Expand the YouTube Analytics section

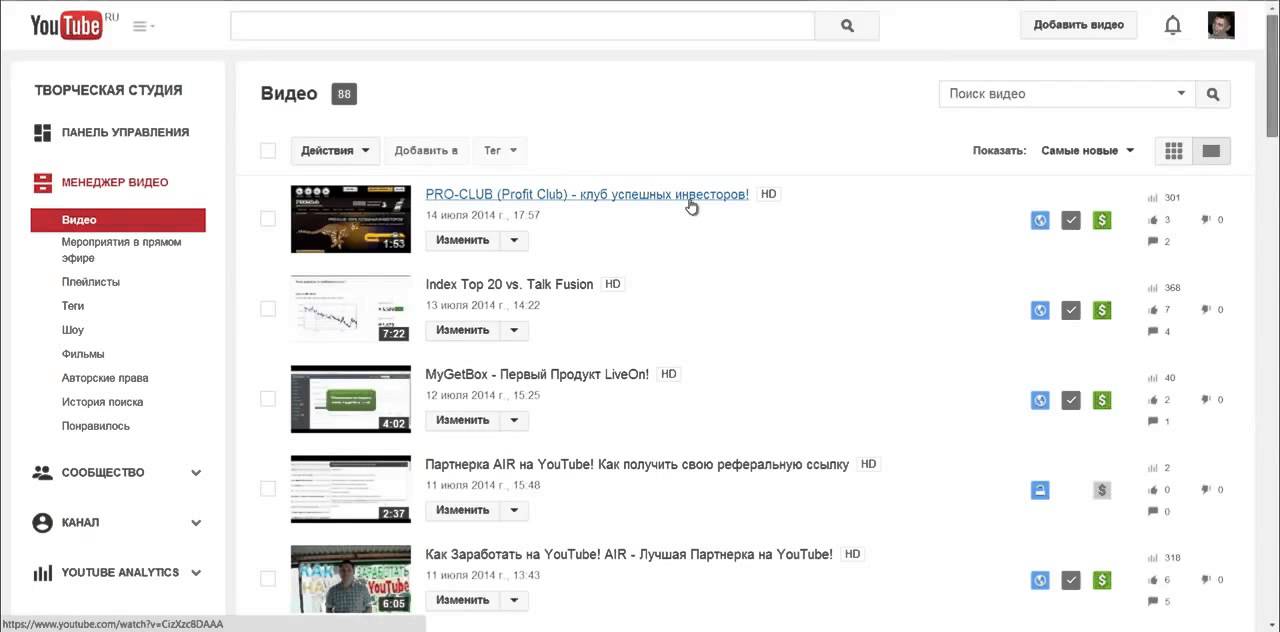point(196,573)
